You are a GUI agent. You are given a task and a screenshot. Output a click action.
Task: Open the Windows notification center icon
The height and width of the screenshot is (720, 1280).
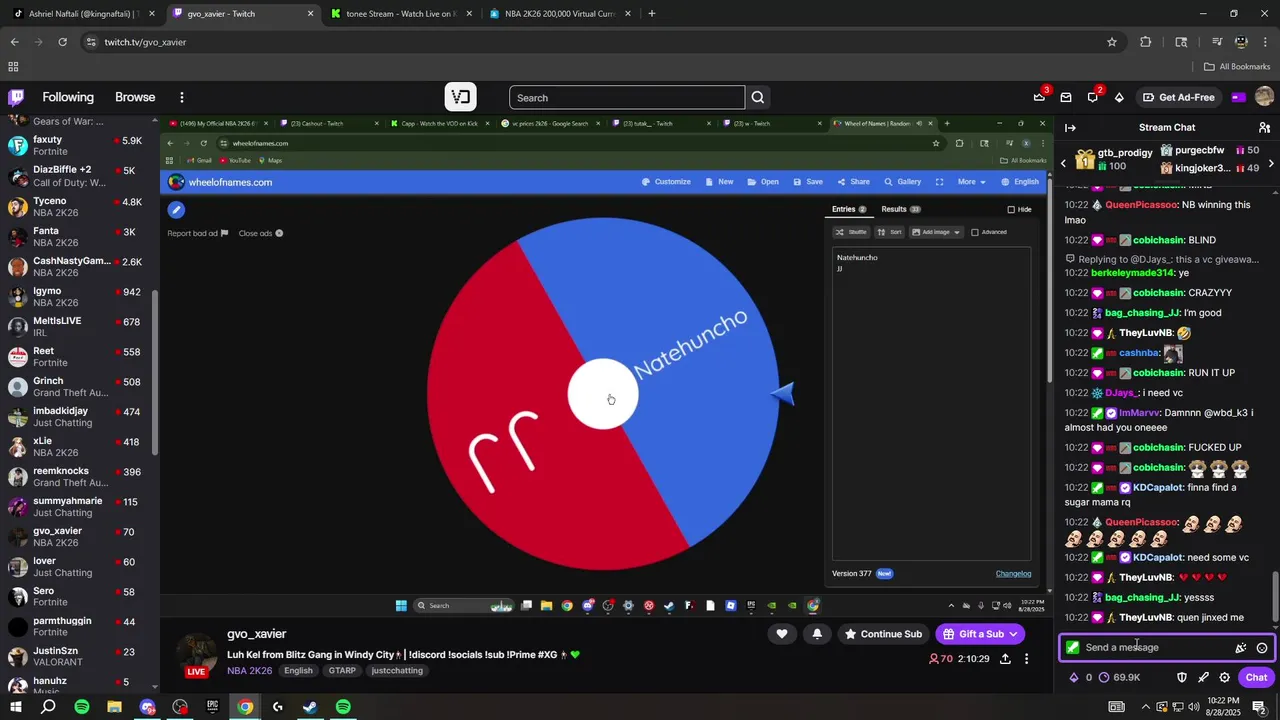click(x=1260, y=707)
